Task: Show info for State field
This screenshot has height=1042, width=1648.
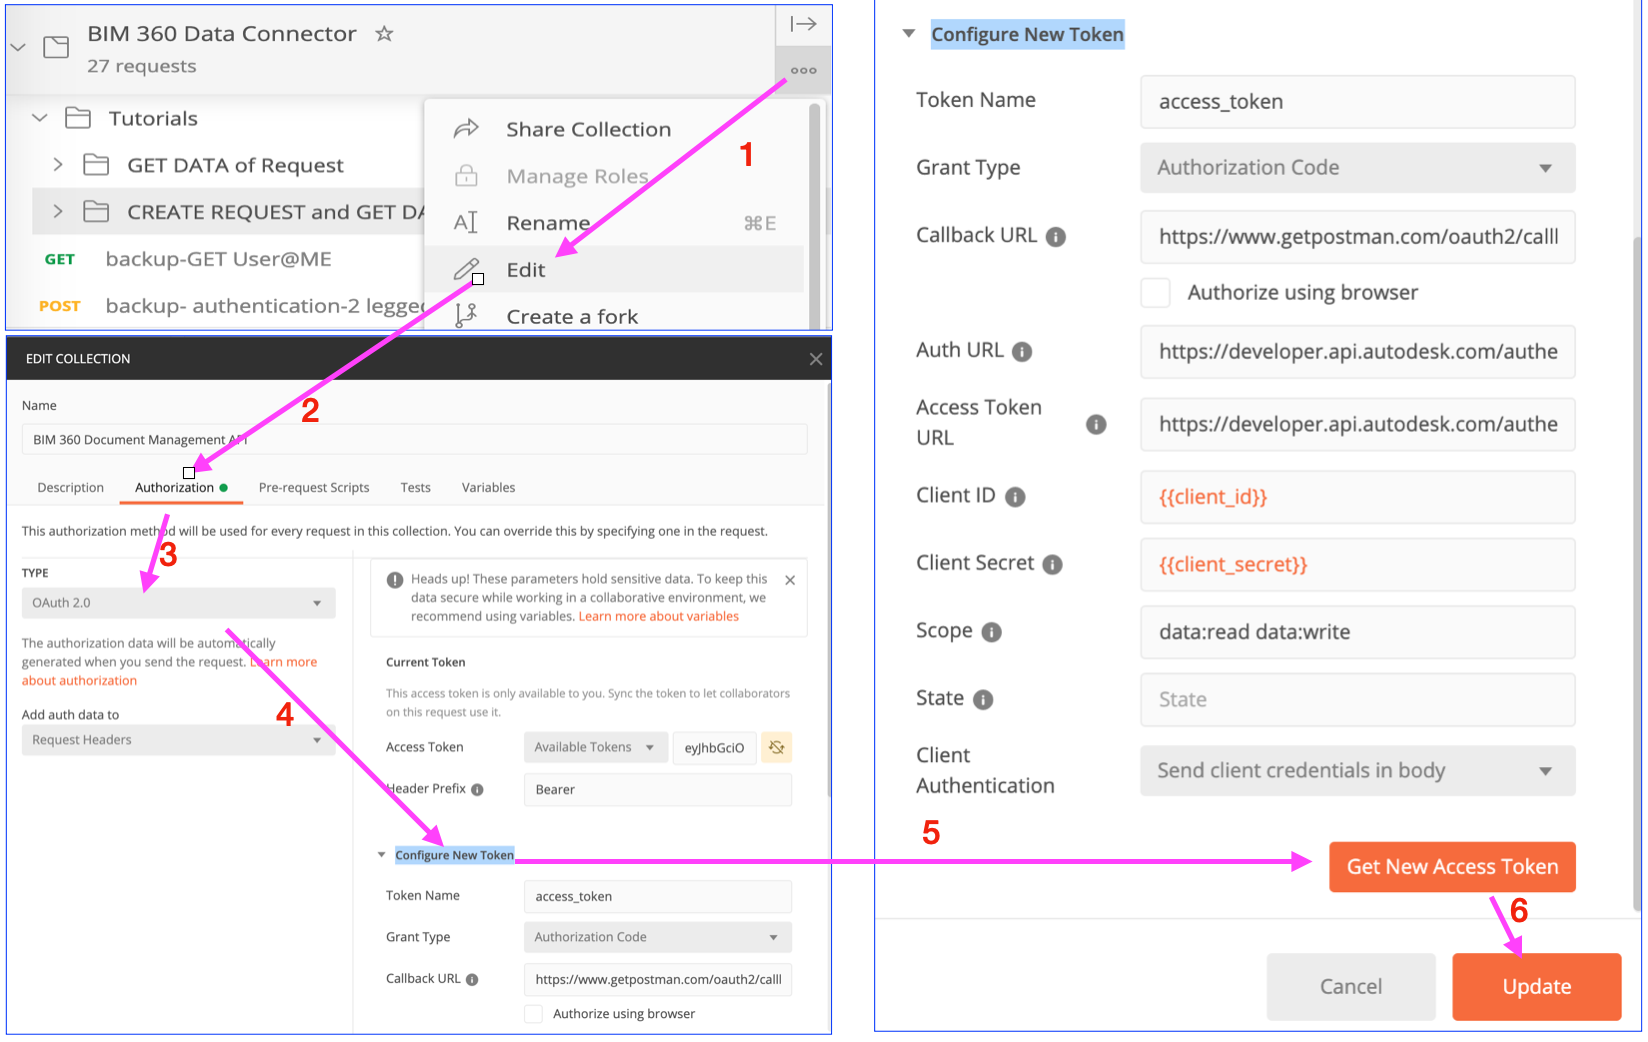Action: 983,700
